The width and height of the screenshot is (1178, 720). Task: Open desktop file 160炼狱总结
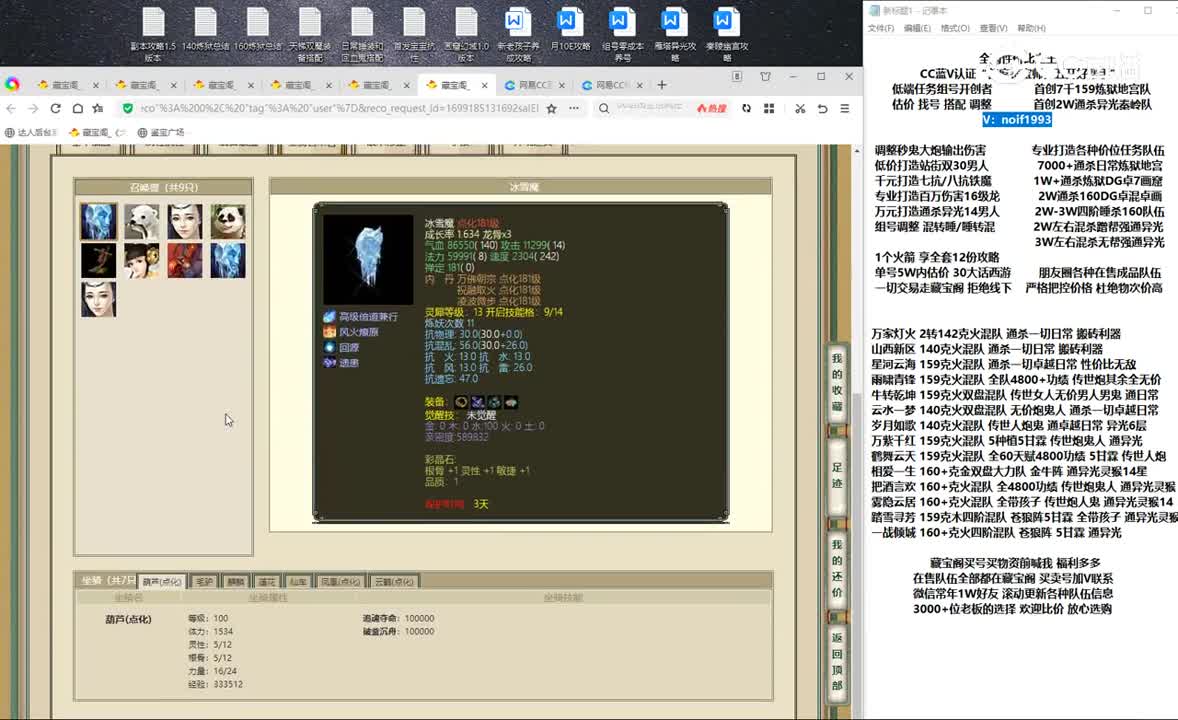tap(258, 30)
